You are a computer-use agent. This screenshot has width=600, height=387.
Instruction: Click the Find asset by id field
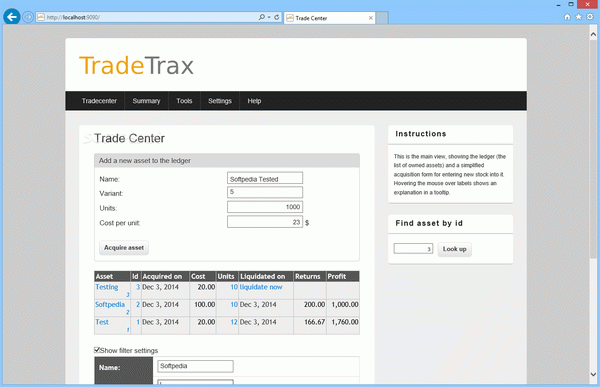413,249
